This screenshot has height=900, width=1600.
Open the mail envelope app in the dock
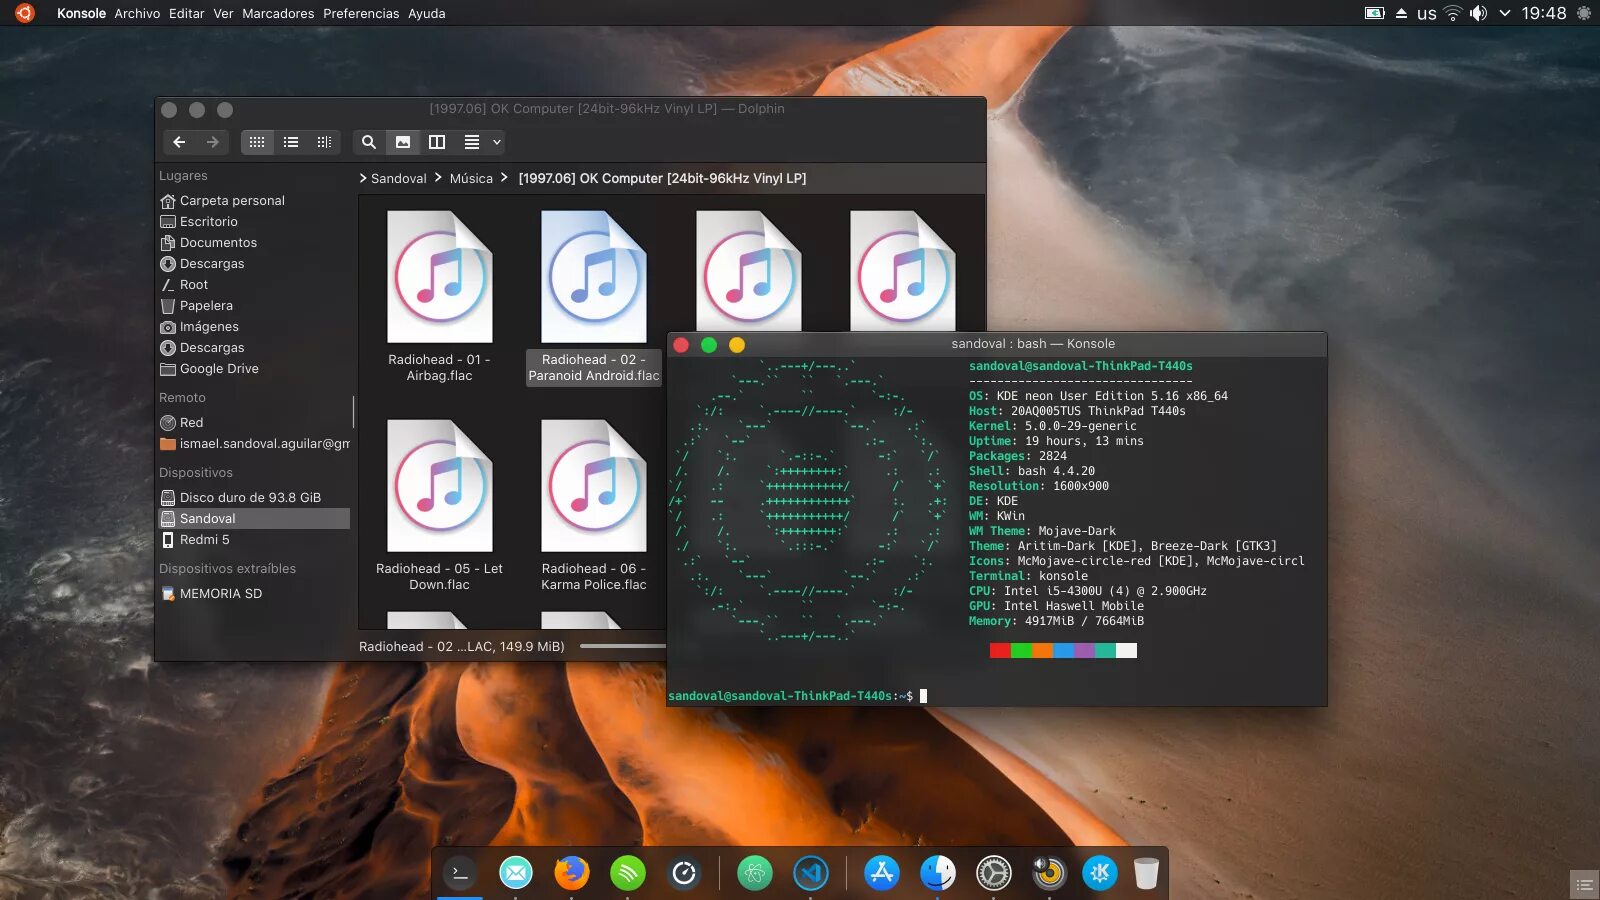516,873
